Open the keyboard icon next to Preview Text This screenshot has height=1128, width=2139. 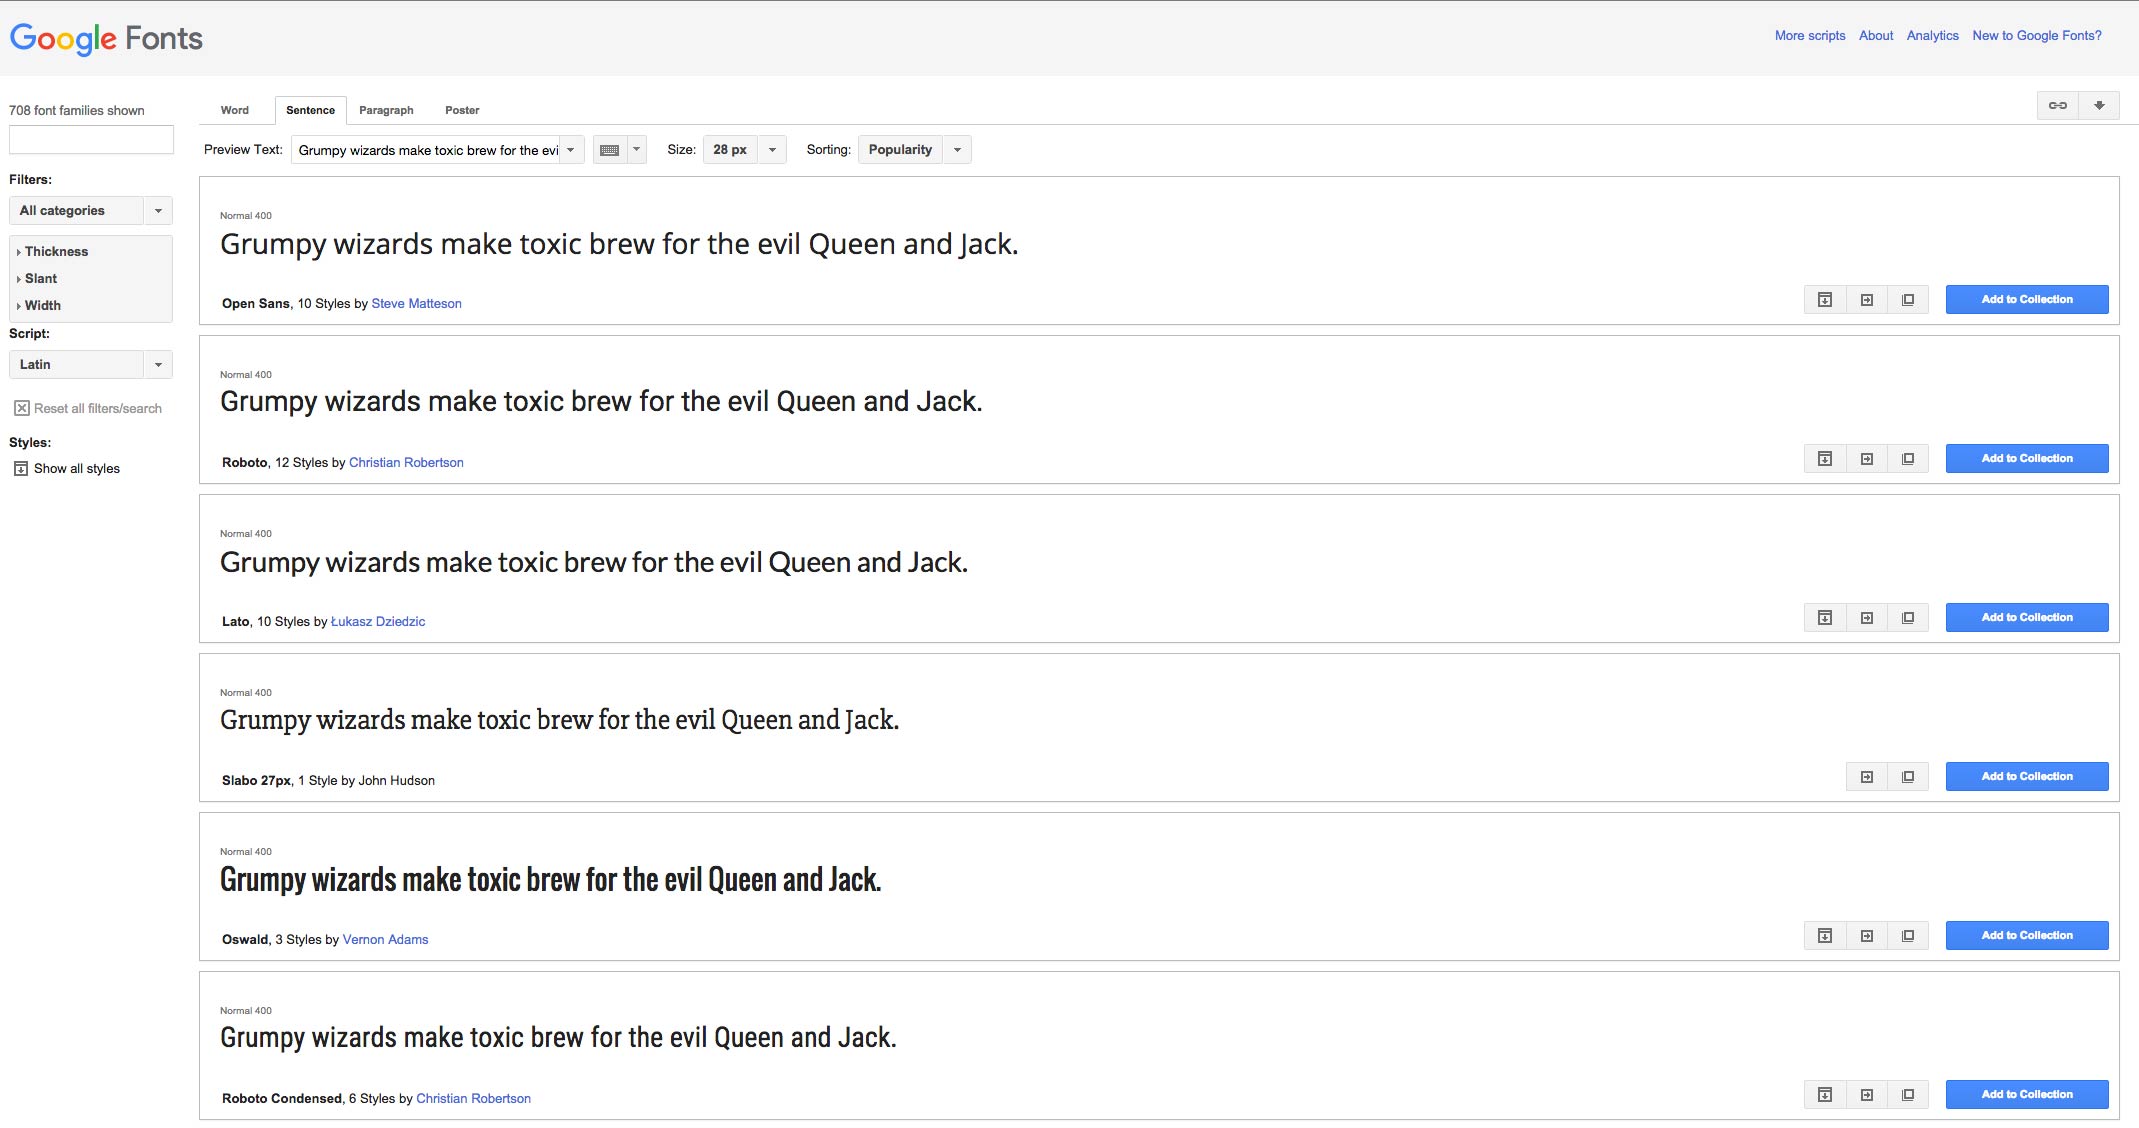609,150
